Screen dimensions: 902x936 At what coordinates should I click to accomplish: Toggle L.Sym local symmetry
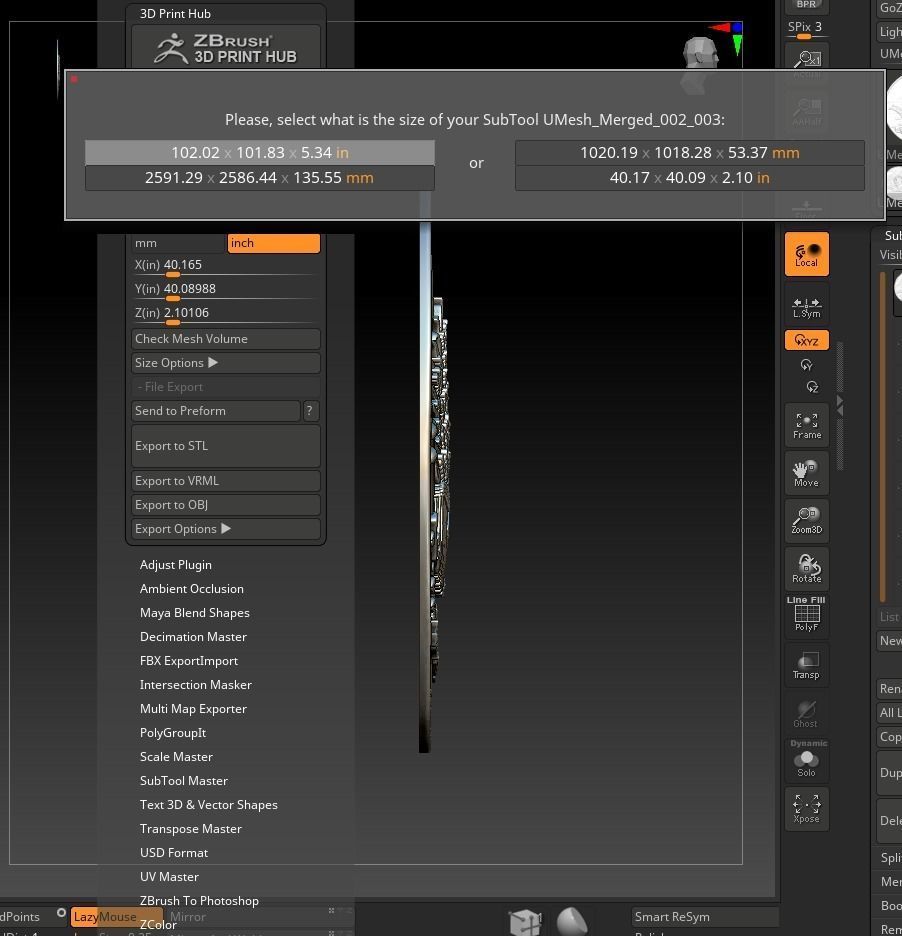(x=806, y=307)
